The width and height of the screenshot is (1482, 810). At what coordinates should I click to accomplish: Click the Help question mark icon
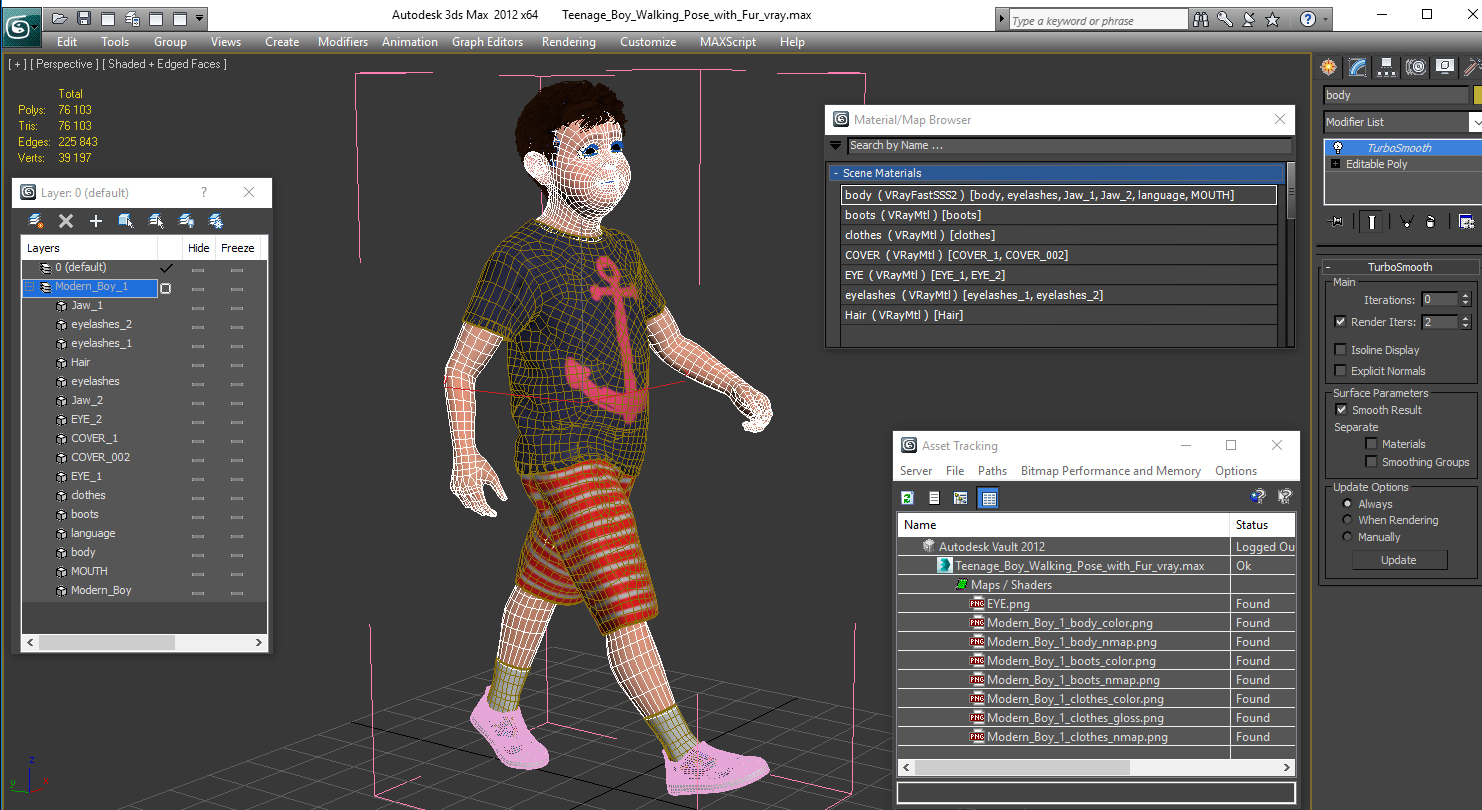pyautogui.click(x=1308, y=19)
